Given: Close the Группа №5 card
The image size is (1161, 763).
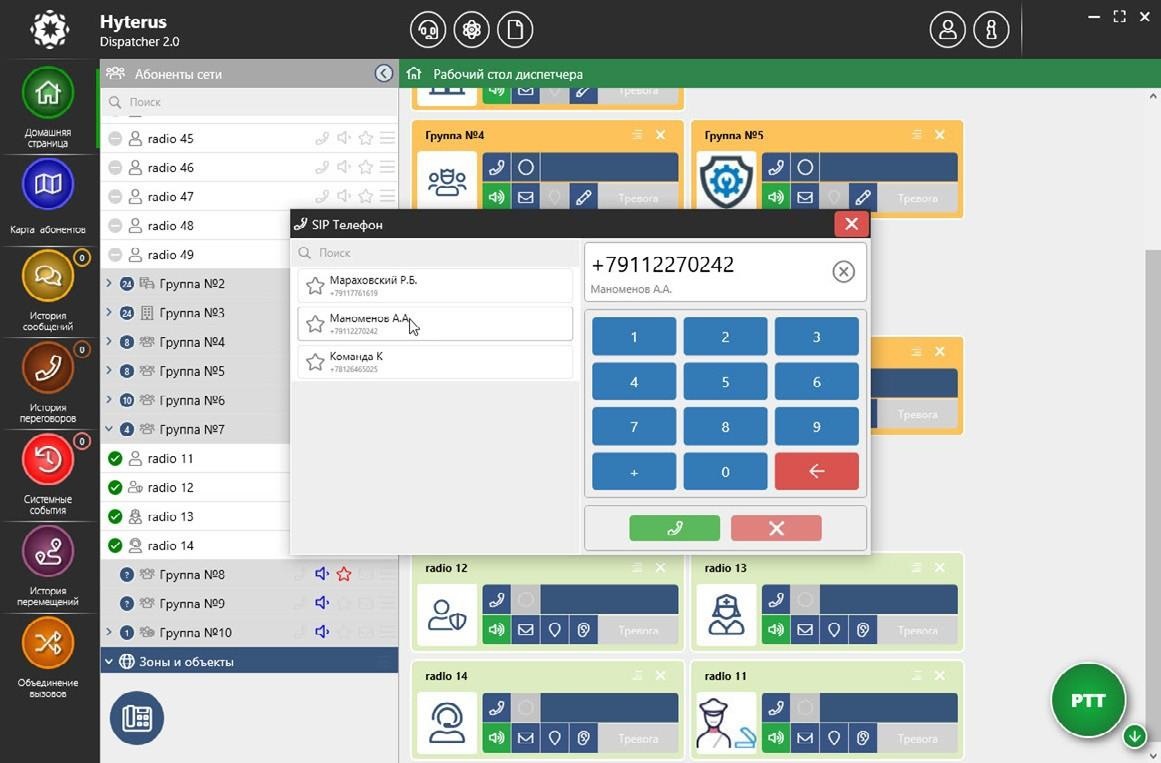Looking at the screenshot, I should 940,135.
